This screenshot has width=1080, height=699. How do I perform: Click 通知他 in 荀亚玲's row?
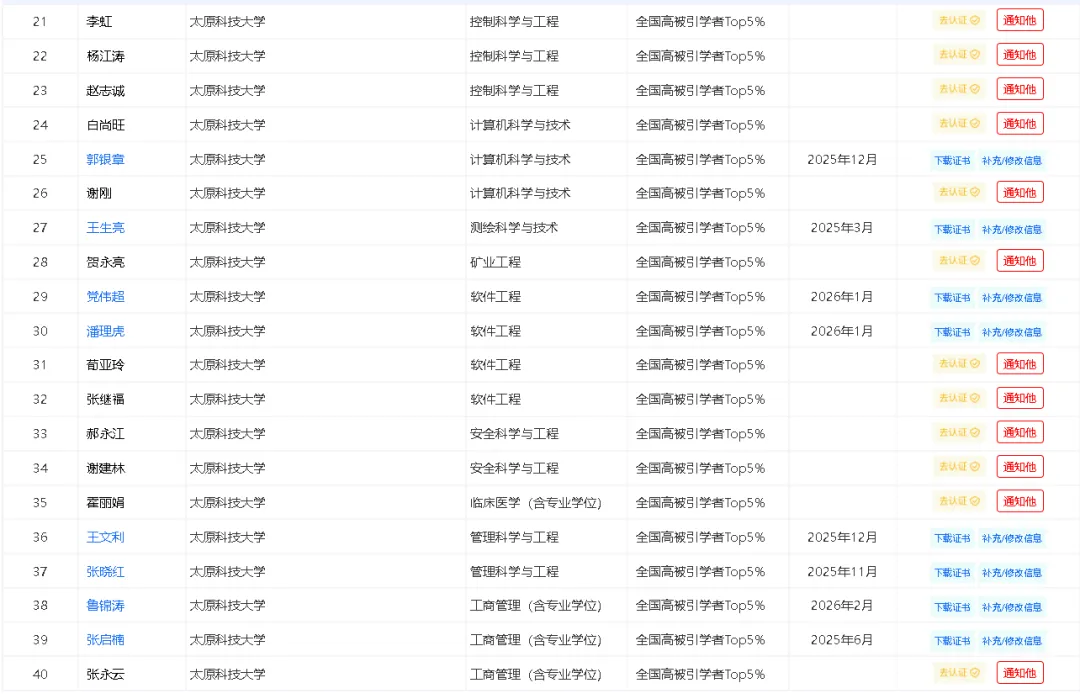[x=1019, y=364]
